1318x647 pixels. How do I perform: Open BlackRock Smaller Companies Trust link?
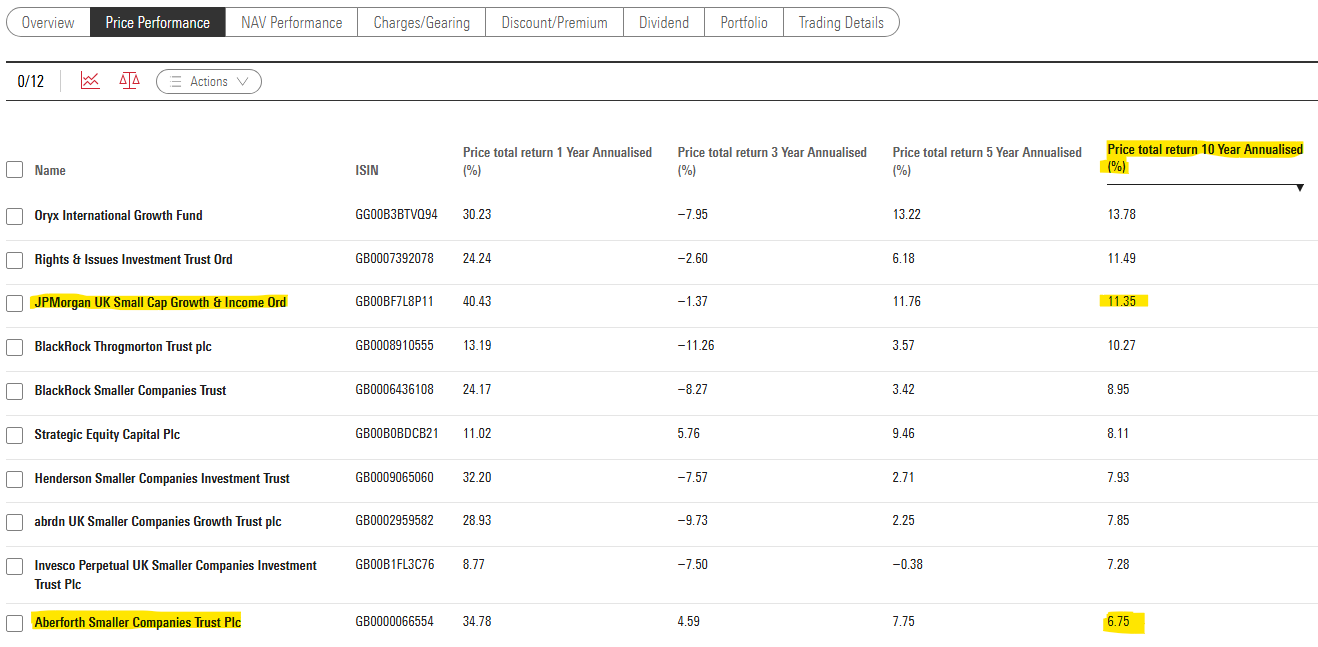tap(130, 391)
